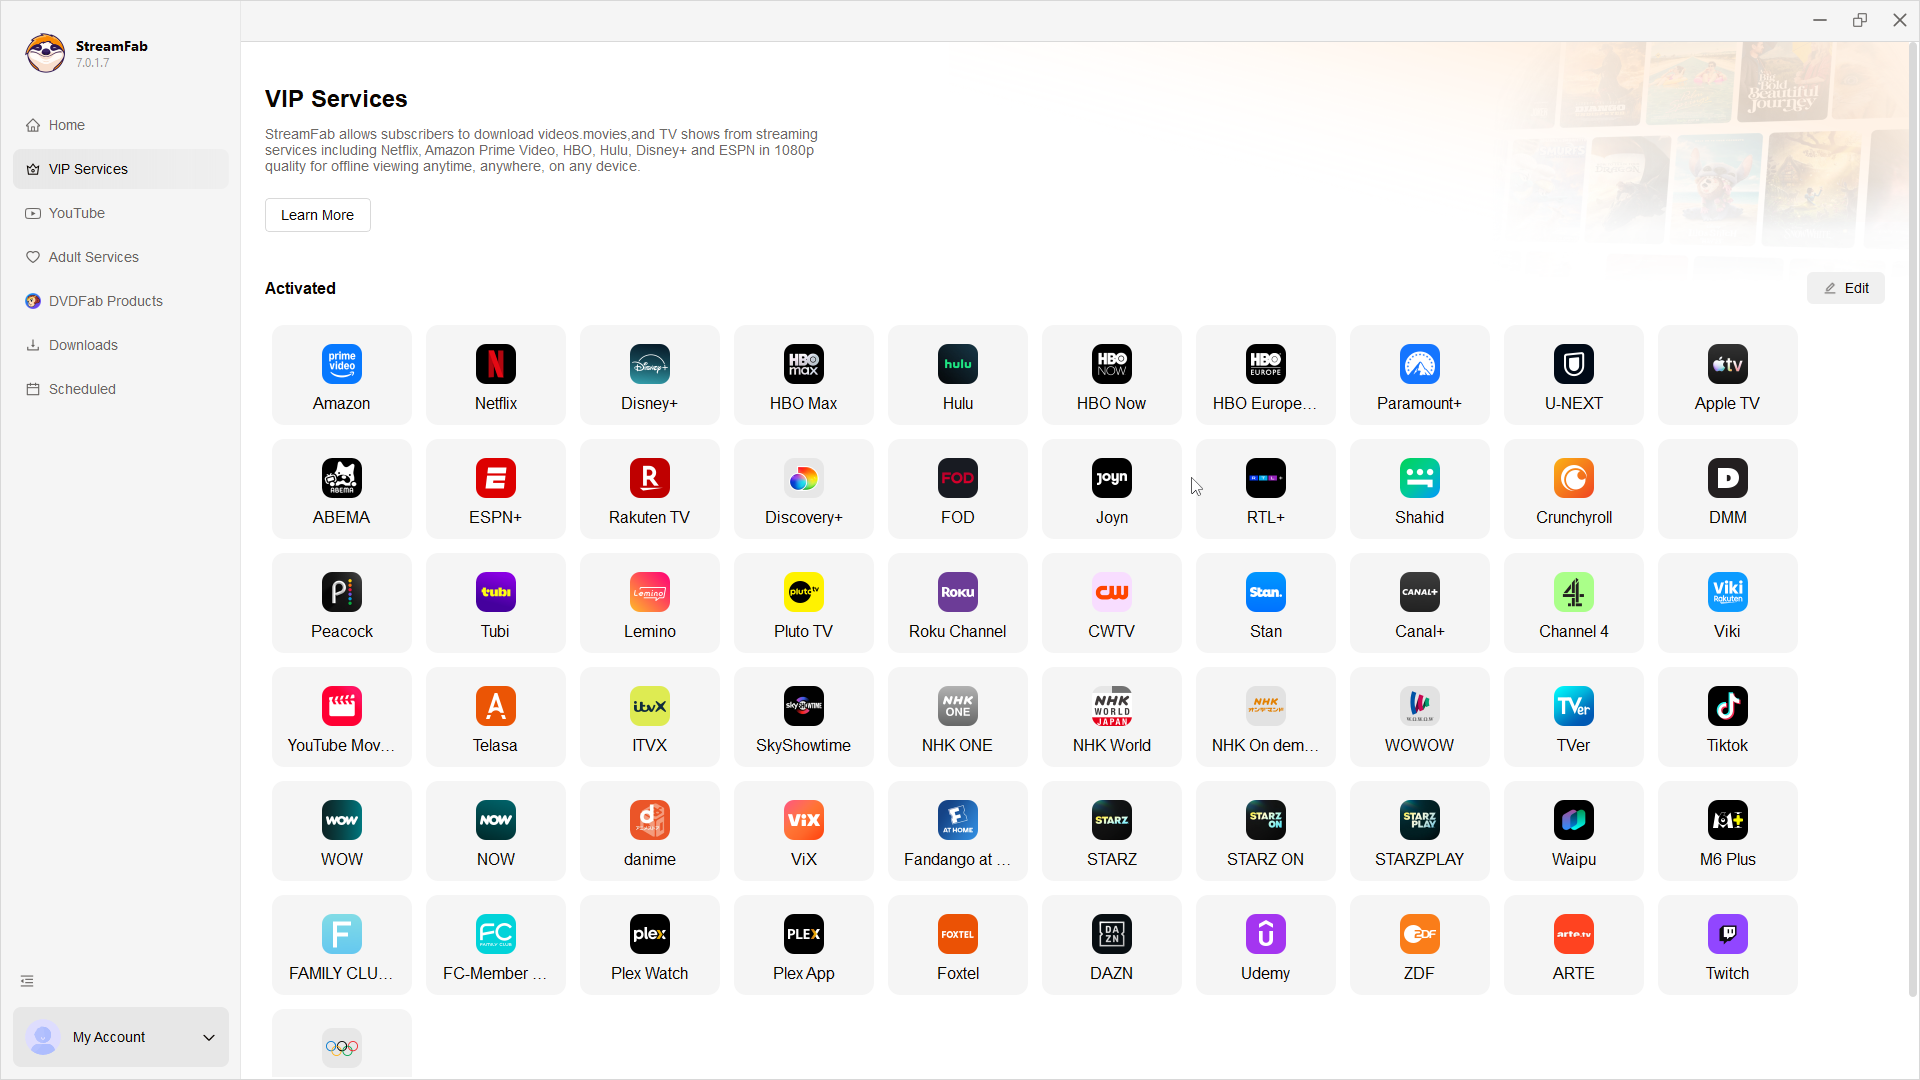Select VIP Services in sidebar
The image size is (1920, 1080).
[120, 169]
